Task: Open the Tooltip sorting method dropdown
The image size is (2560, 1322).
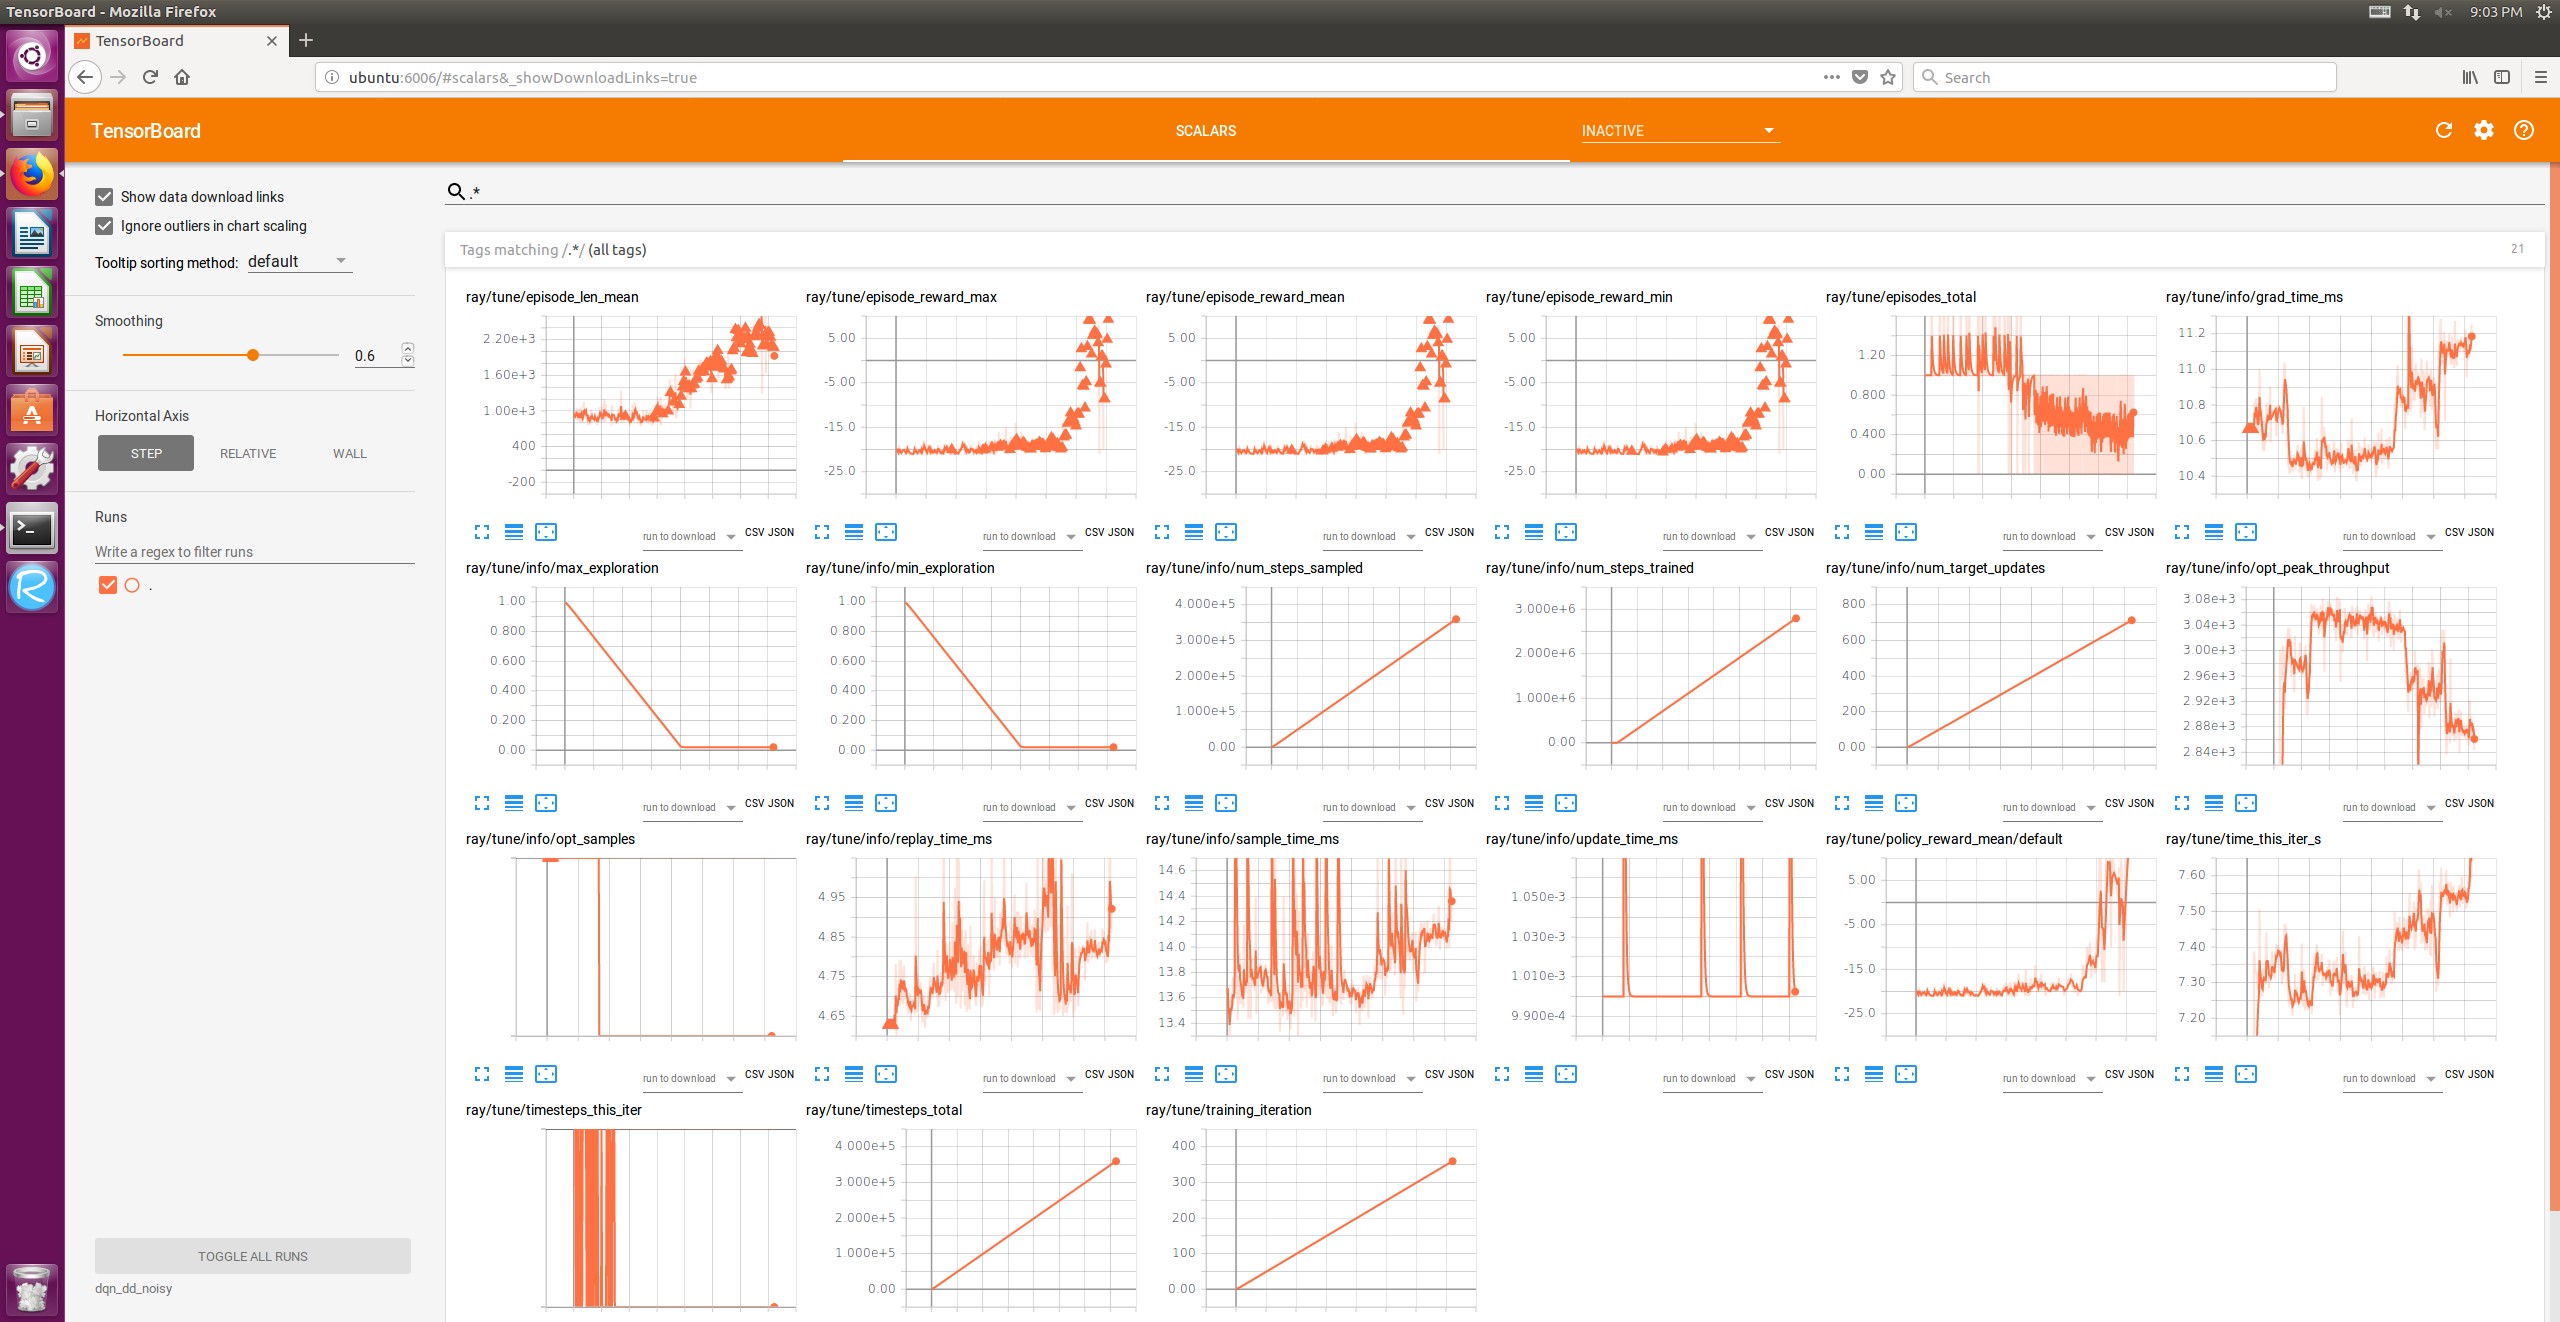Action: click(296, 261)
